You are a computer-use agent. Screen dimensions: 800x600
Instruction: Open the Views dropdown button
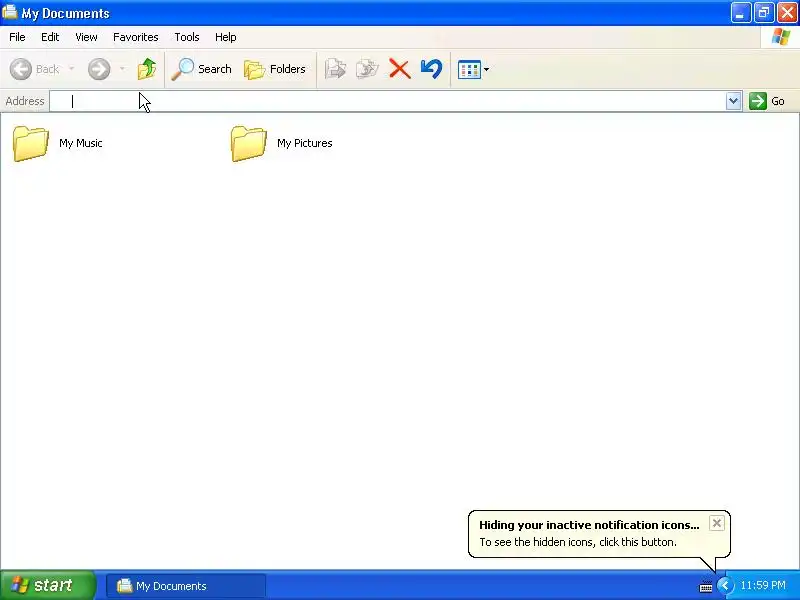coord(473,69)
